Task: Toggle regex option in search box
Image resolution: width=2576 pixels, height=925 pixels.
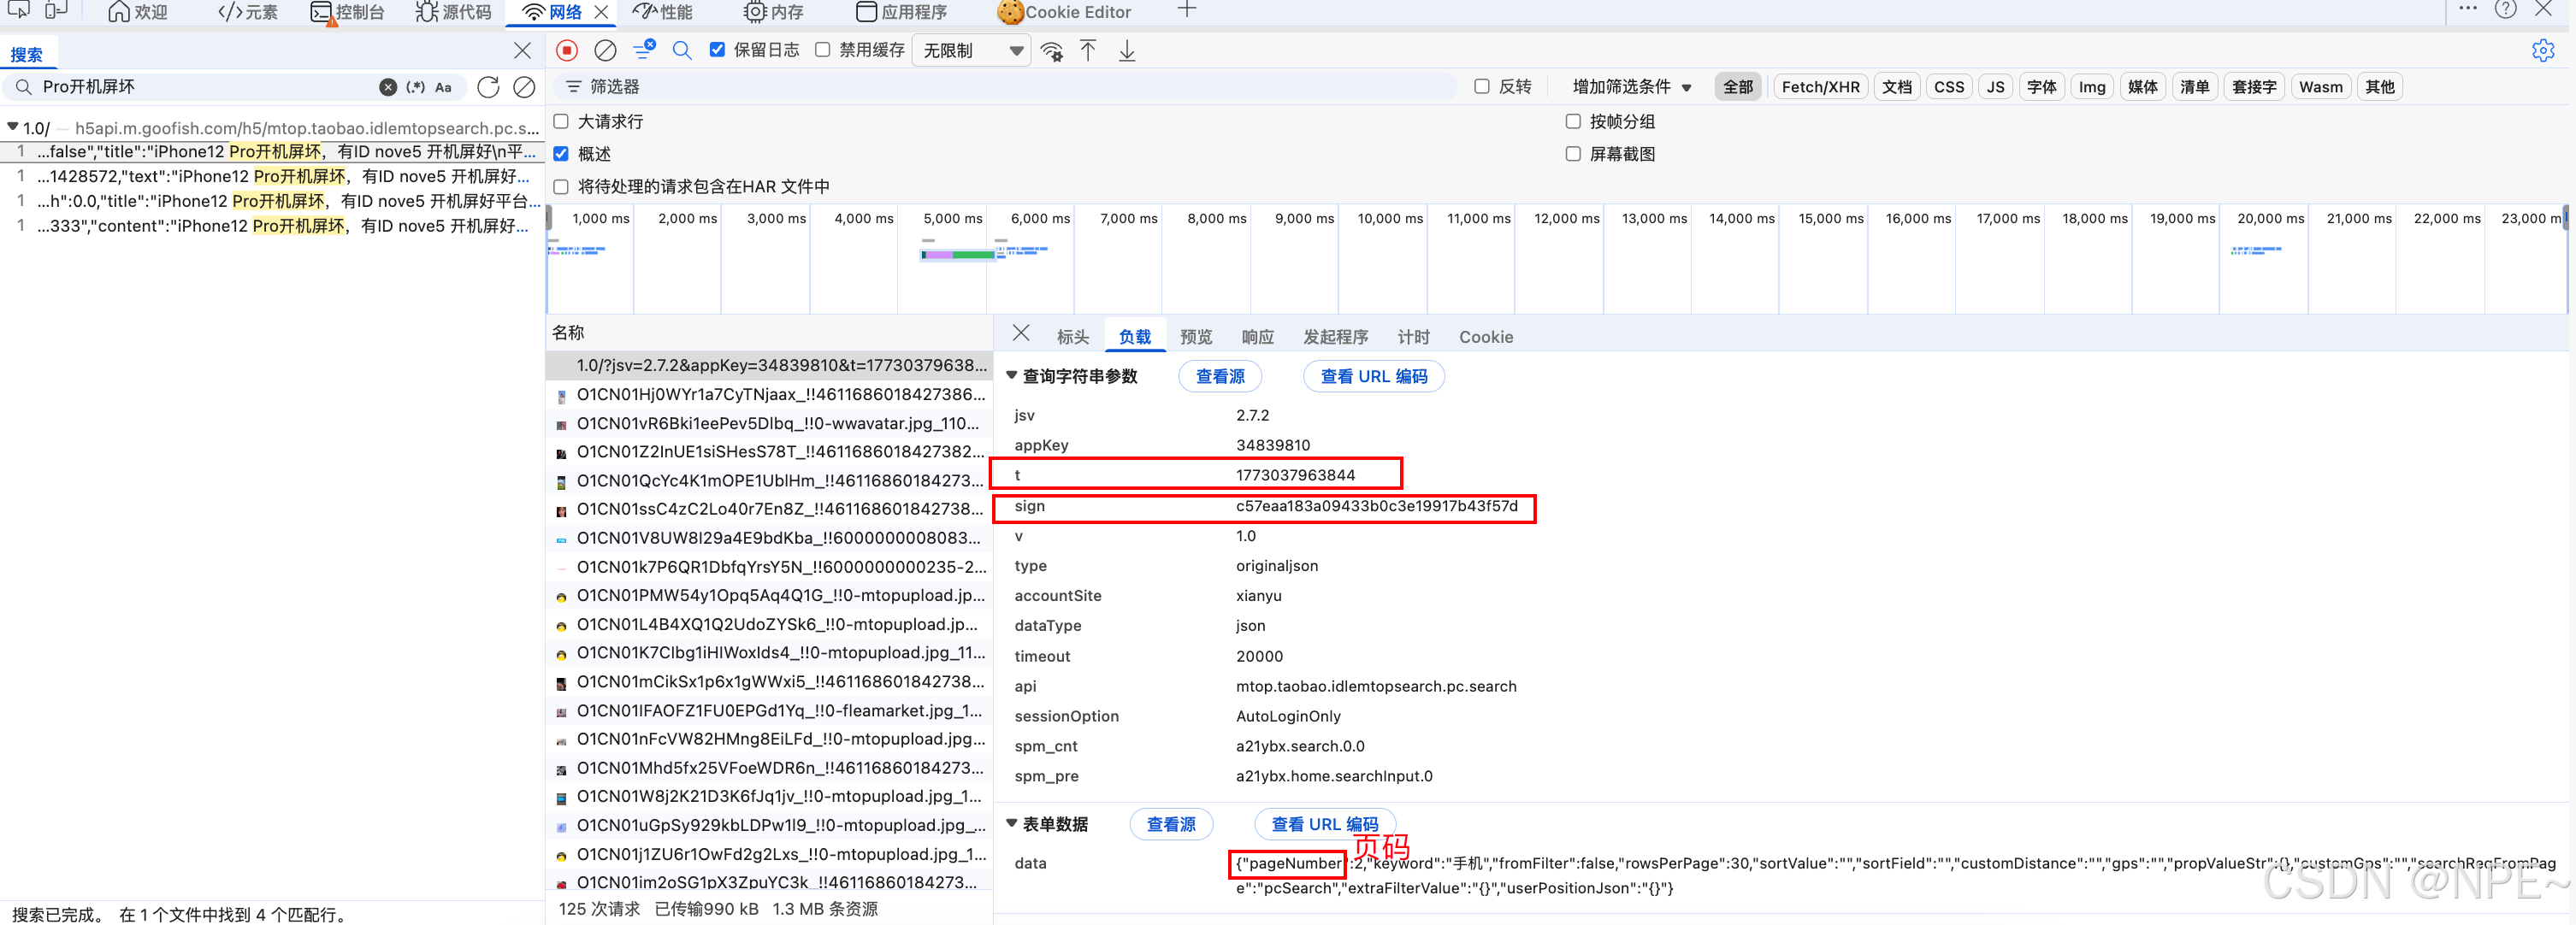Action: pyautogui.click(x=416, y=87)
